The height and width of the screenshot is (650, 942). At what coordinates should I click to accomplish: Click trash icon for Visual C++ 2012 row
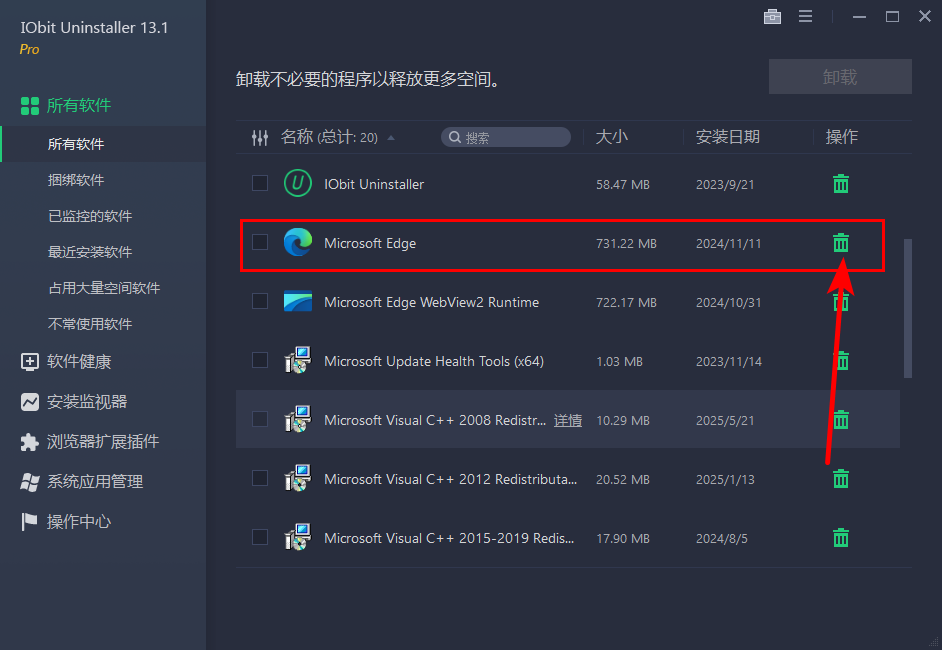840,479
